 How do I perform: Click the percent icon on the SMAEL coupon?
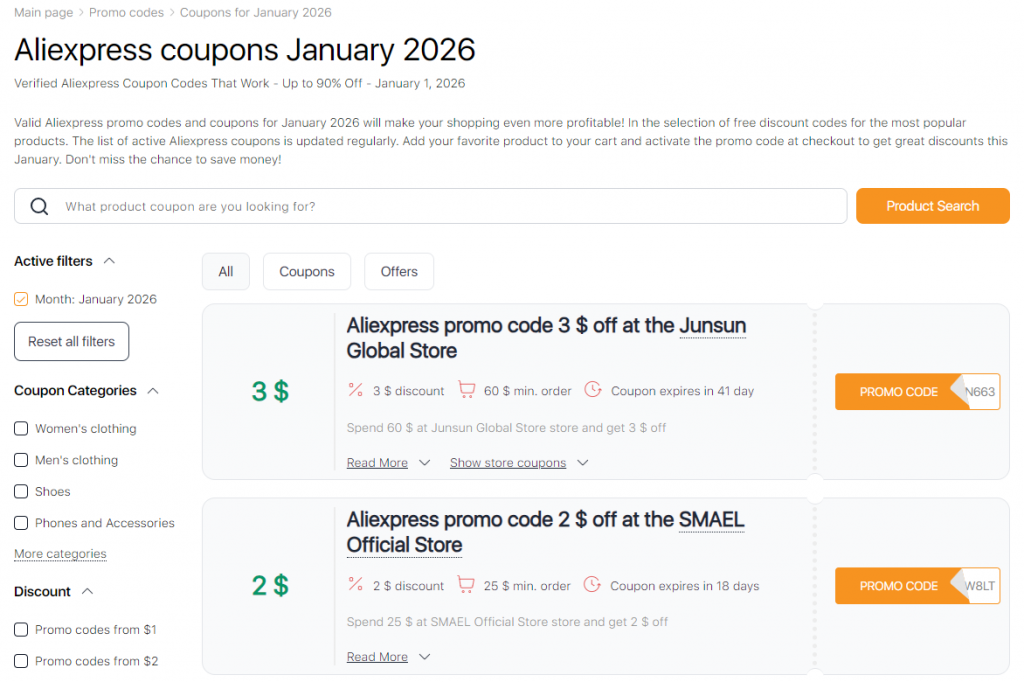(354, 585)
